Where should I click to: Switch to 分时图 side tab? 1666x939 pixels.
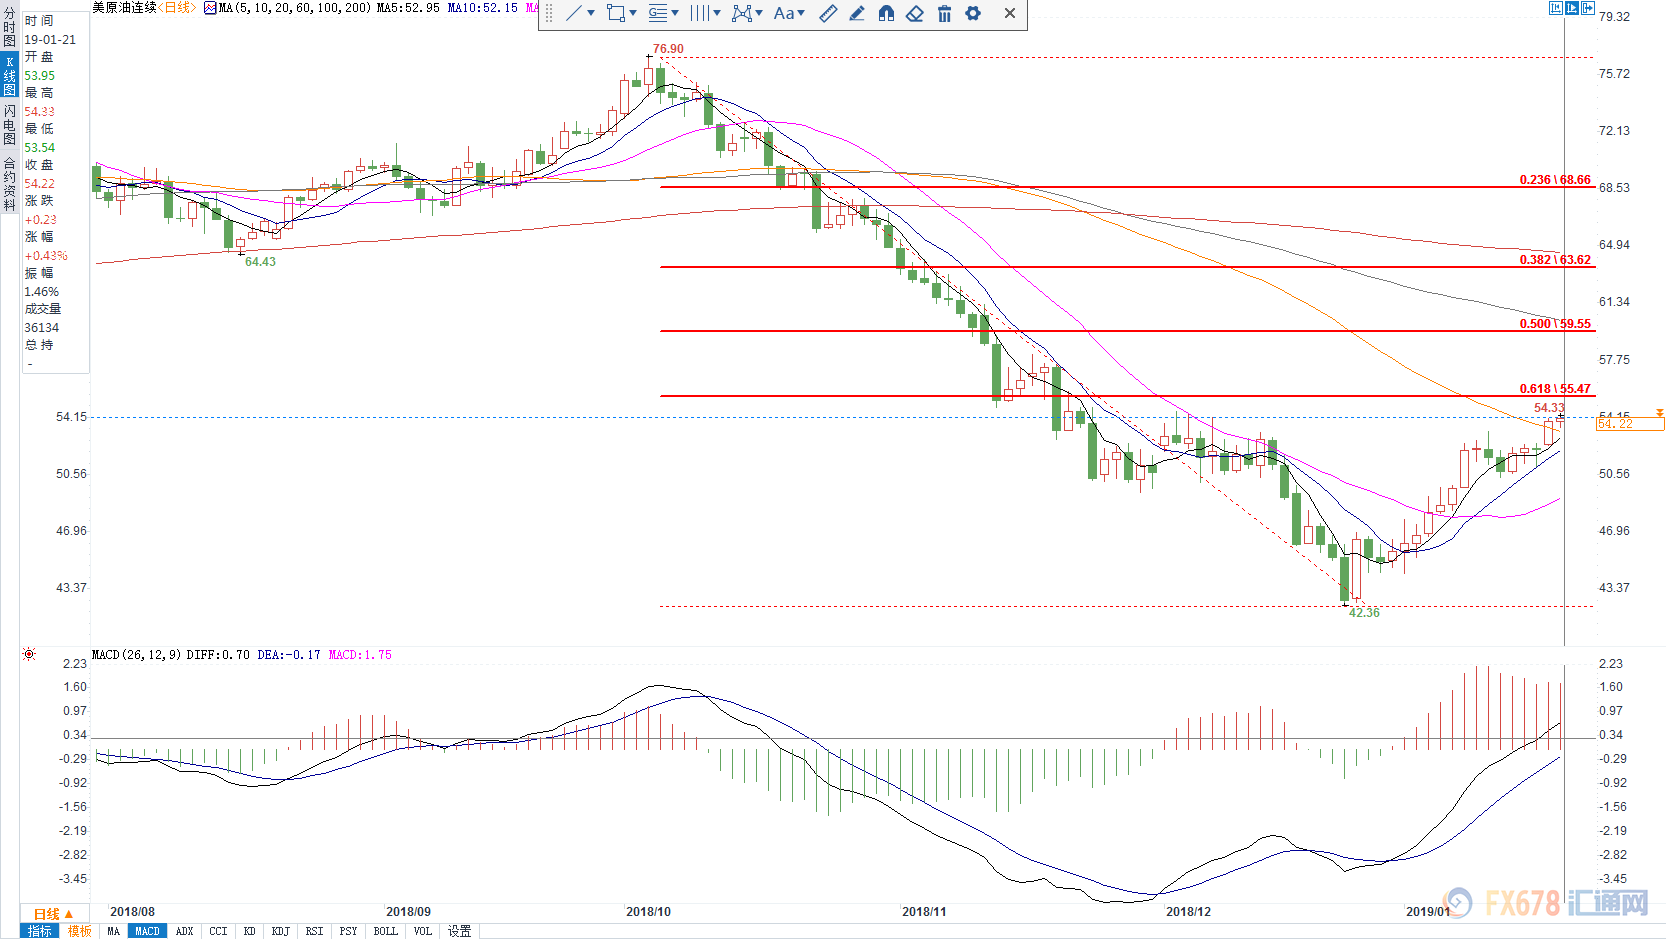click(x=9, y=27)
